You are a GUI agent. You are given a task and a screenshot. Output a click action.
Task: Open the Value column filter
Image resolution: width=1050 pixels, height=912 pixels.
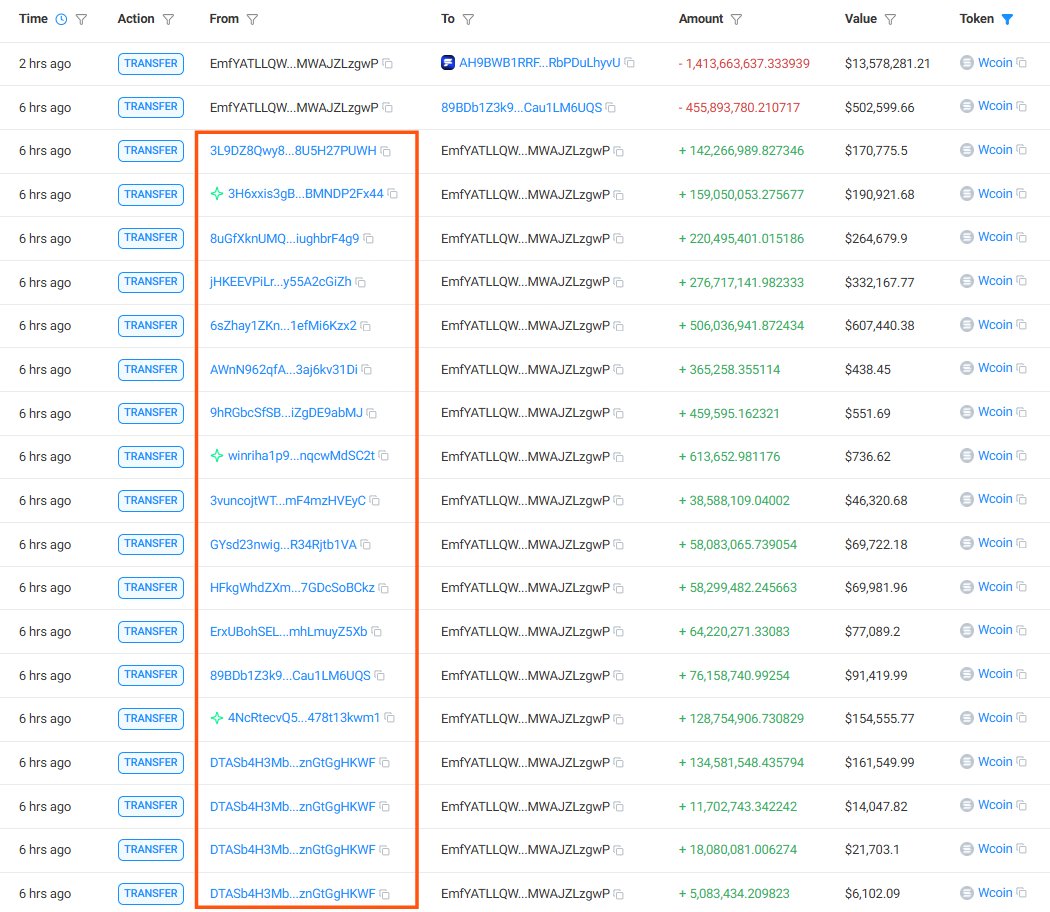(890, 20)
